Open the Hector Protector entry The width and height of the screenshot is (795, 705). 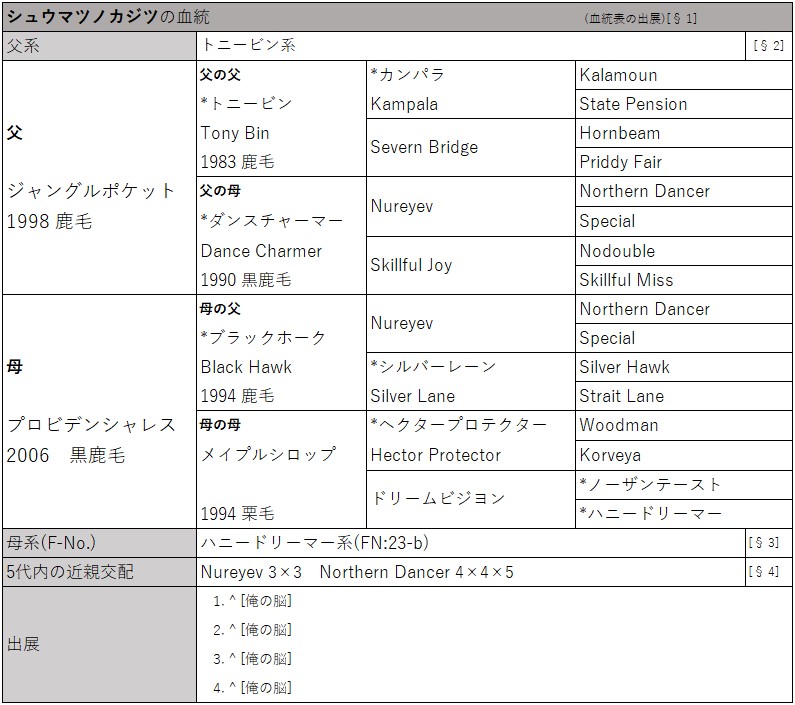[435, 455]
